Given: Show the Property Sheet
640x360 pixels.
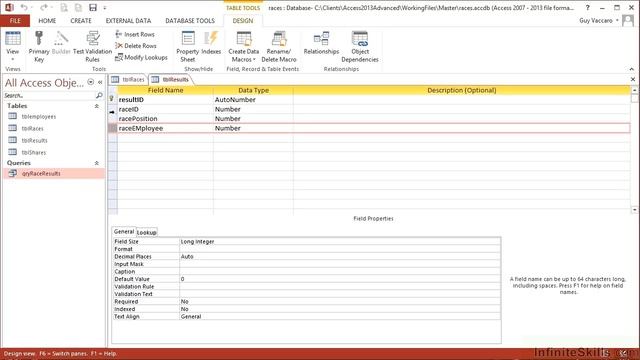Looking at the screenshot, I should point(188,47).
